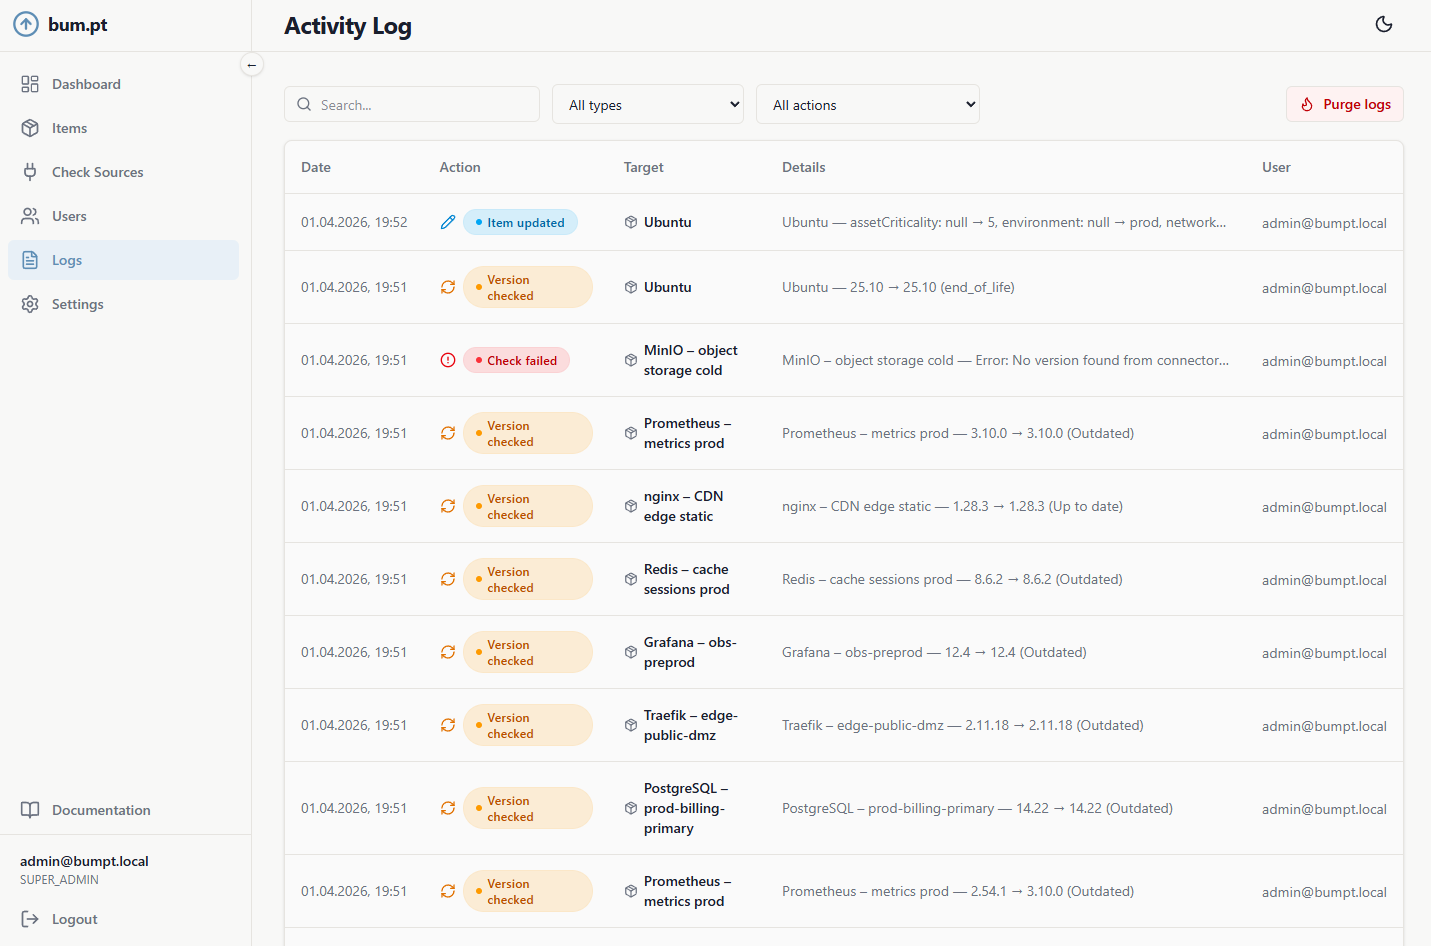Screen dimensions: 1431x946
Task: Toggle dark mode with the moon icon
Action: (x=1384, y=24)
